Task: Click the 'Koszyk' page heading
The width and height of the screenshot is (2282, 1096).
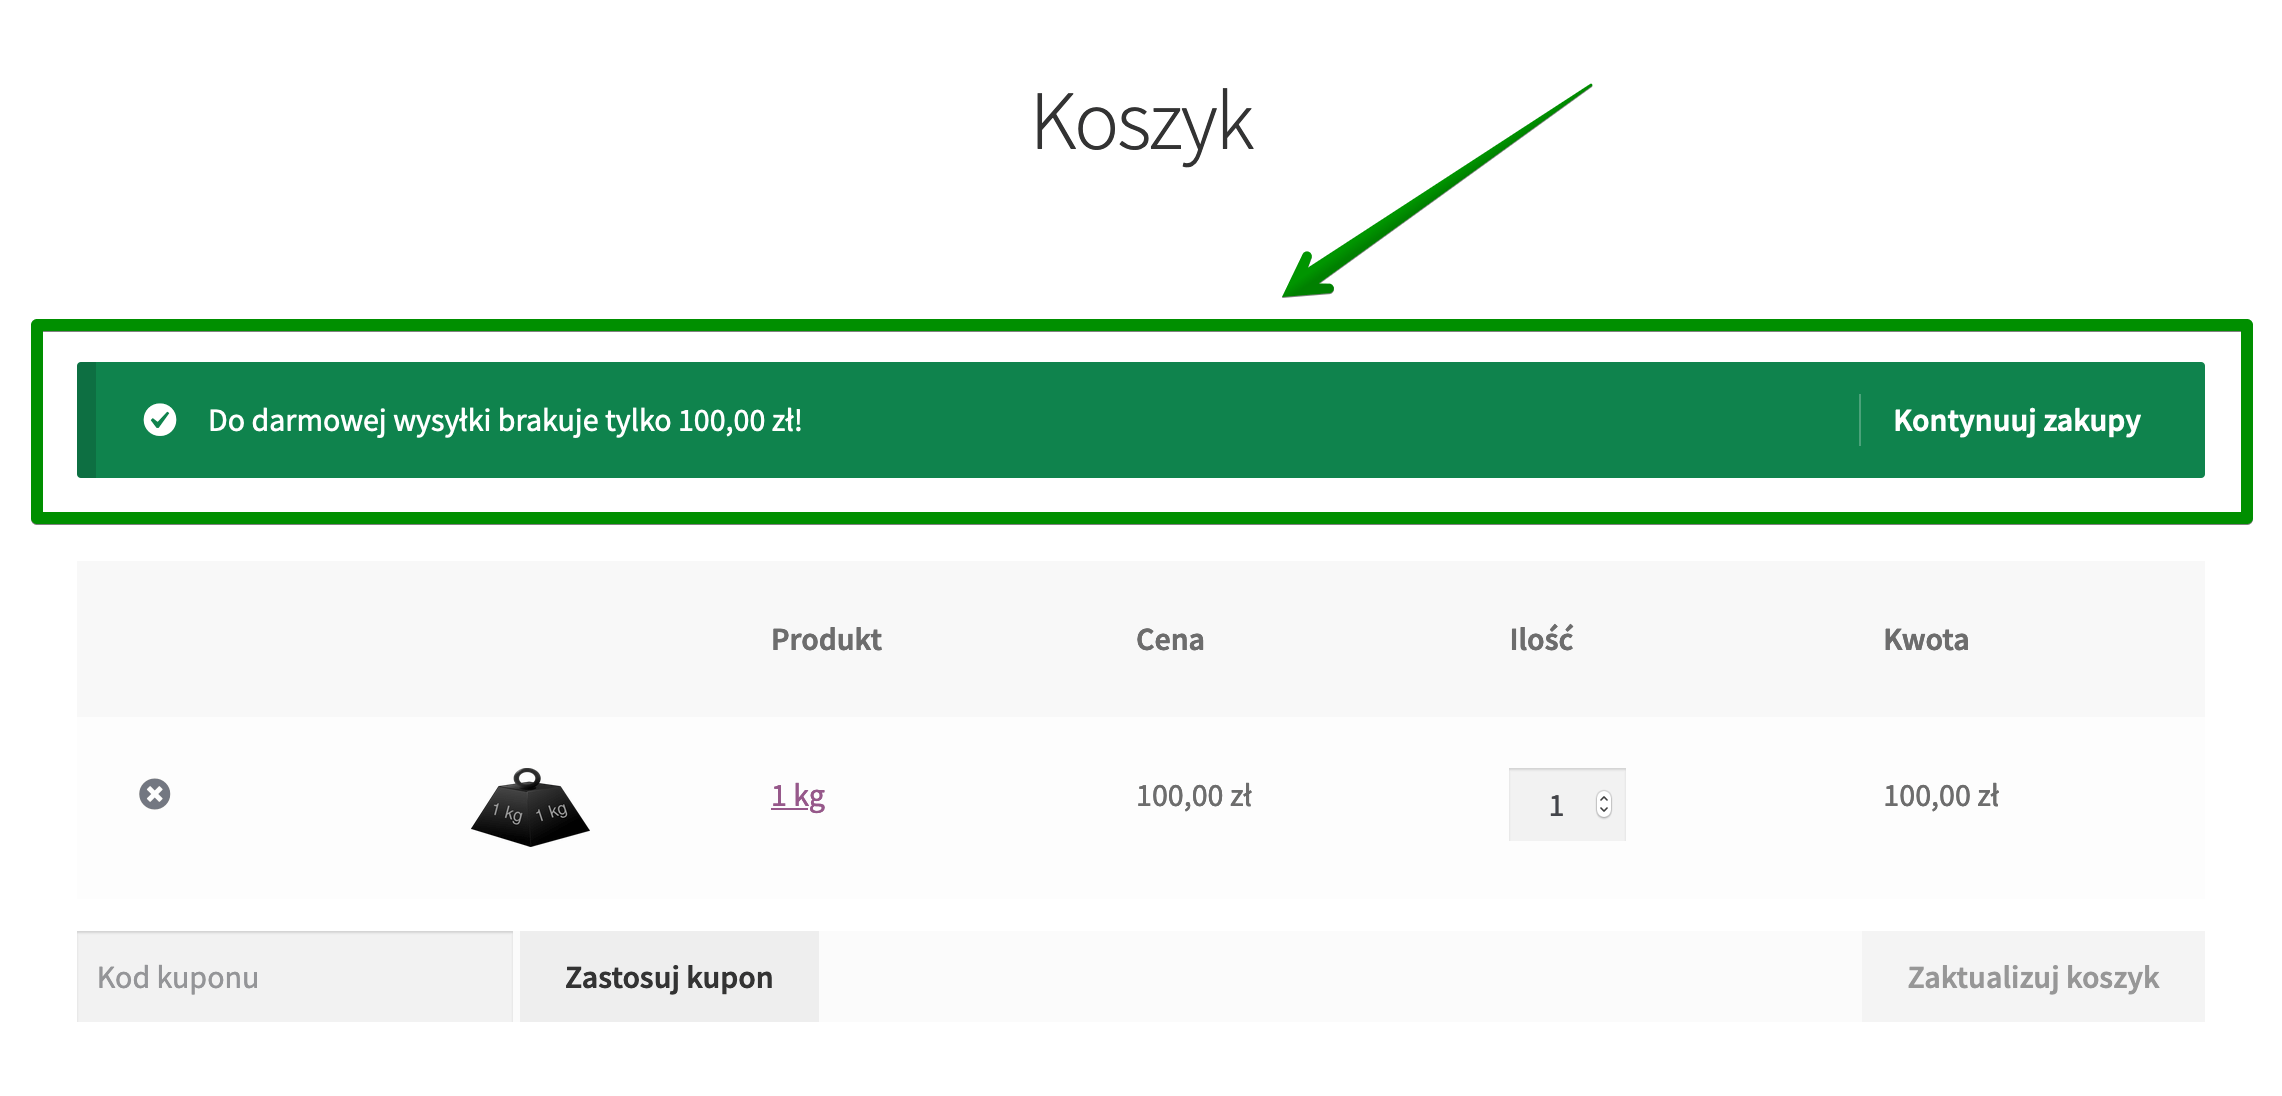Action: 1142,123
